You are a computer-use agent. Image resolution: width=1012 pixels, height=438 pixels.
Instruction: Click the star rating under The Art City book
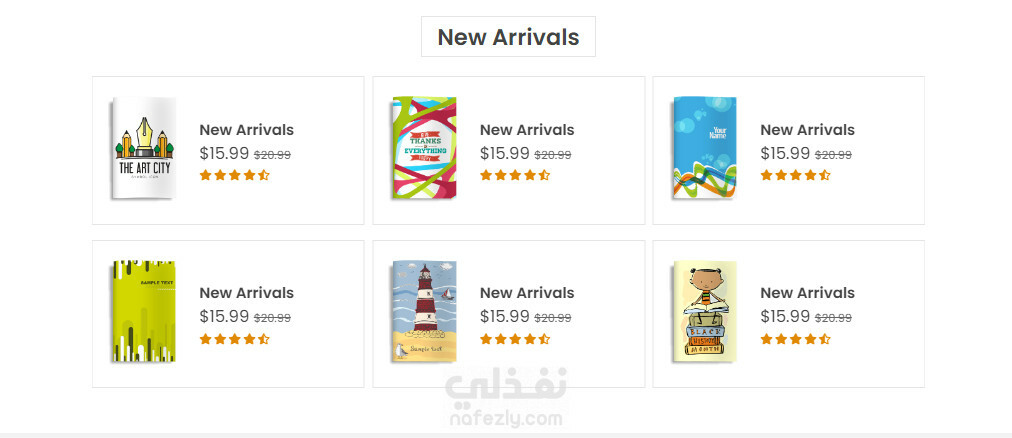234,175
